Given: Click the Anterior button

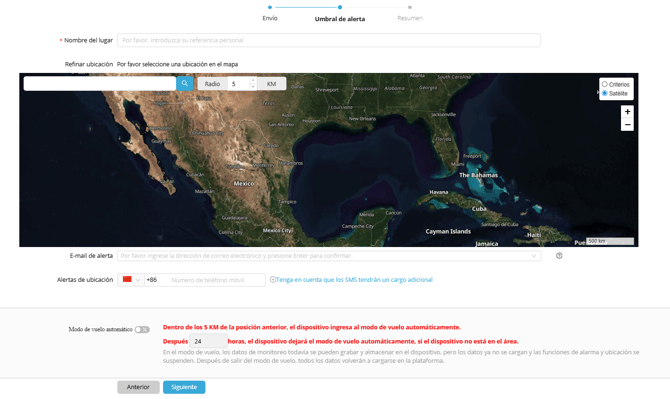Looking at the screenshot, I should (x=138, y=387).
